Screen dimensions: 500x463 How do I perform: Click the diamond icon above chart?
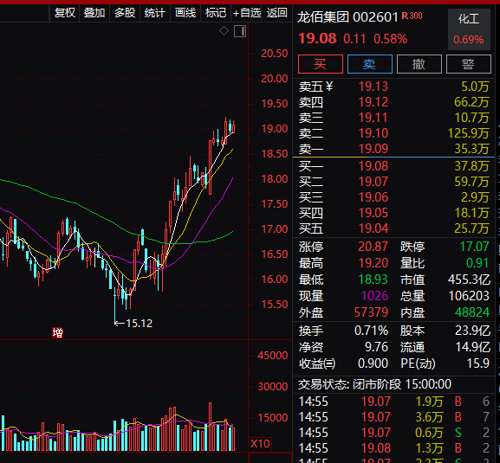pos(224,31)
